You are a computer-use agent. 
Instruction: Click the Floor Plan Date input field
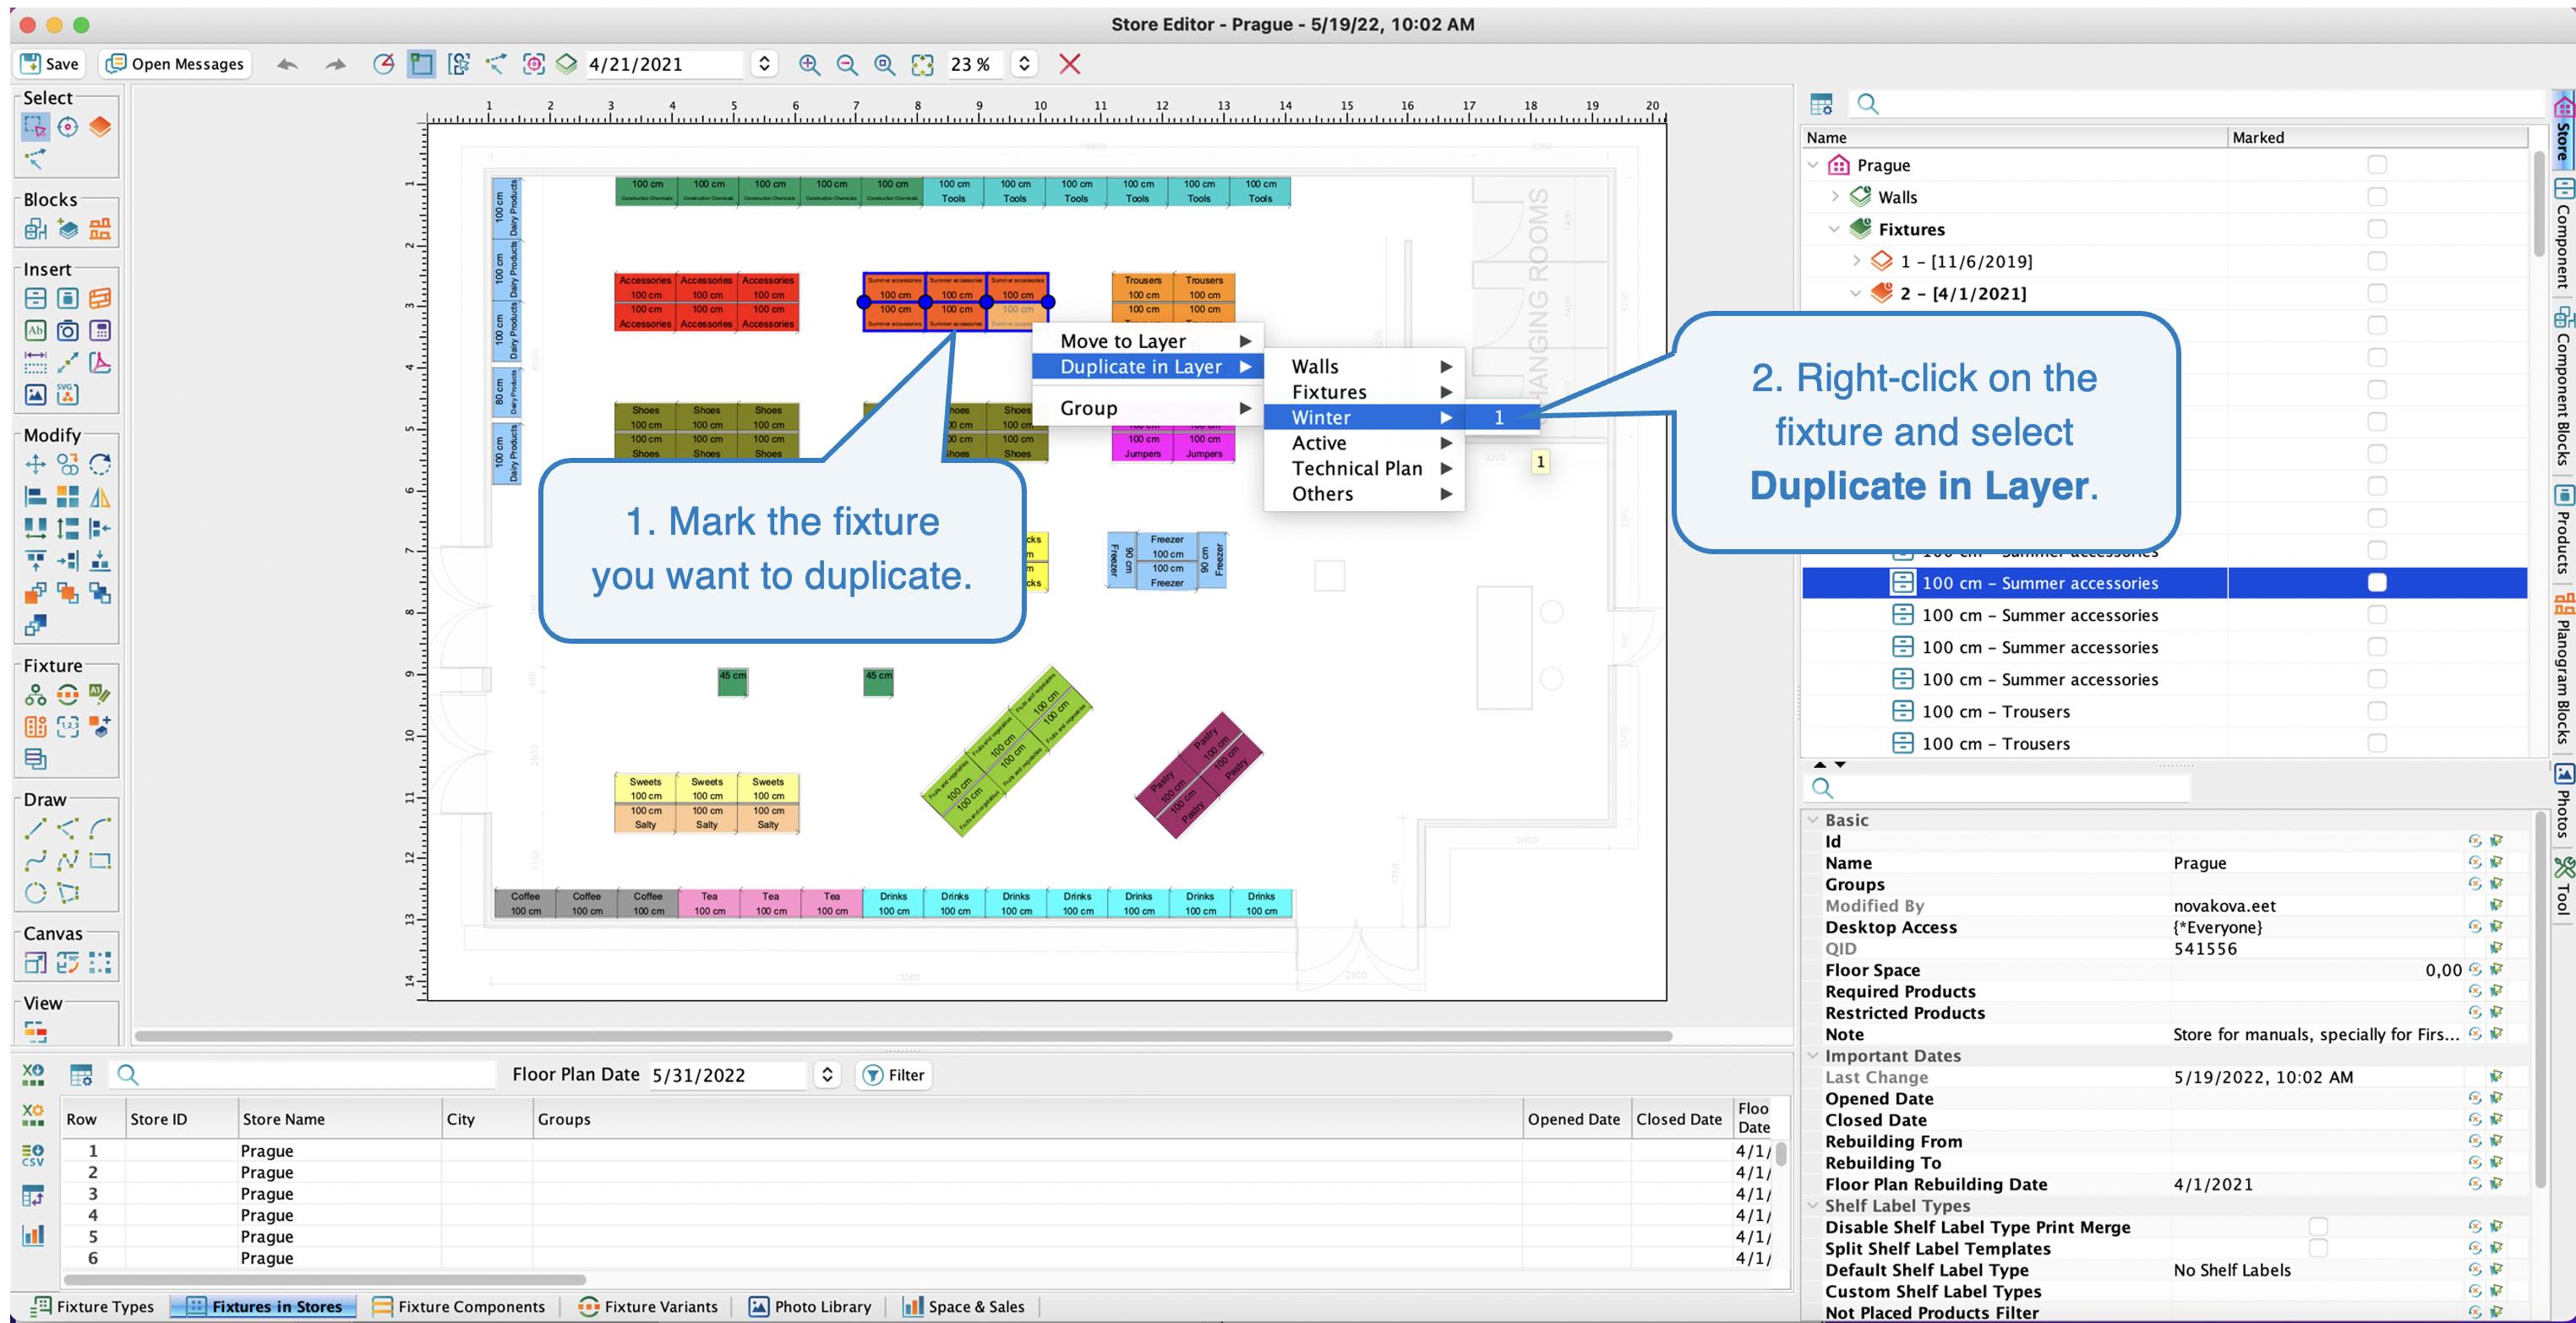click(x=727, y=1075)
